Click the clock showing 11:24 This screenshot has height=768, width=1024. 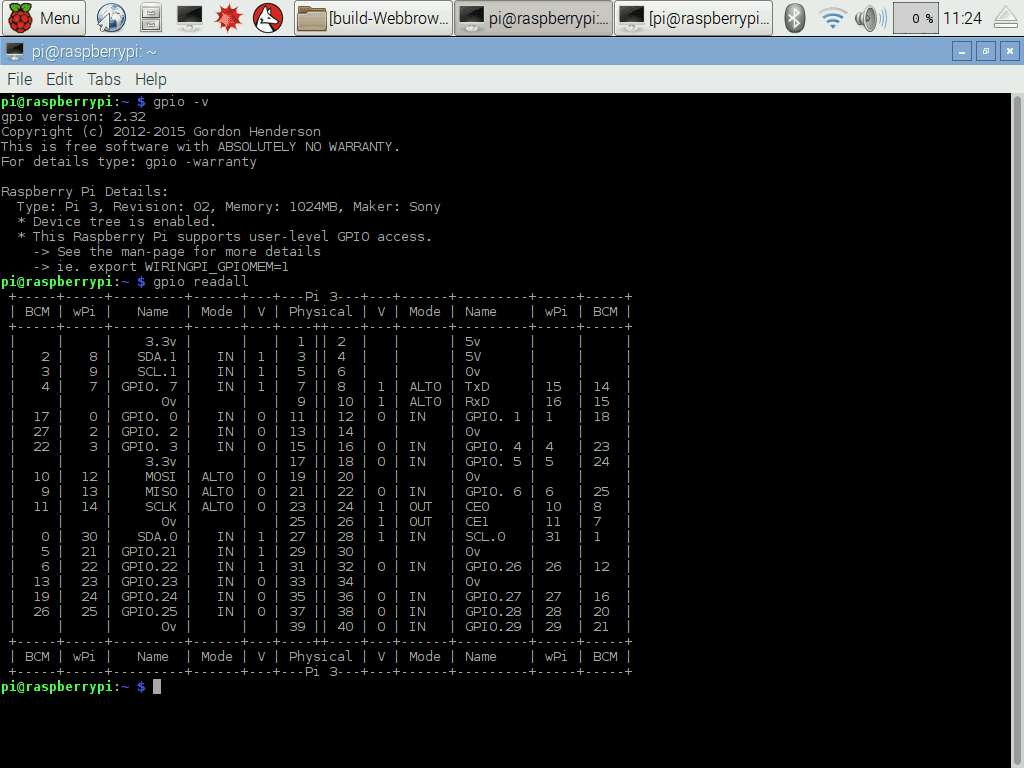pos(962,17)
